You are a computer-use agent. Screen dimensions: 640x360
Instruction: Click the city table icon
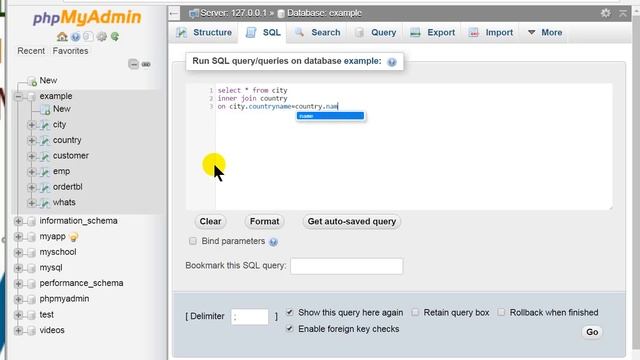(45, 125)
